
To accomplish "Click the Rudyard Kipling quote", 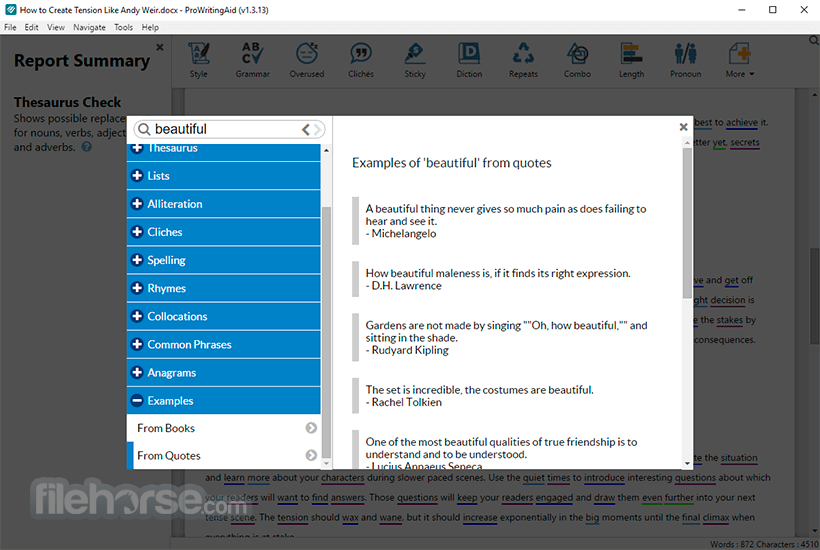I will [506, 338].
